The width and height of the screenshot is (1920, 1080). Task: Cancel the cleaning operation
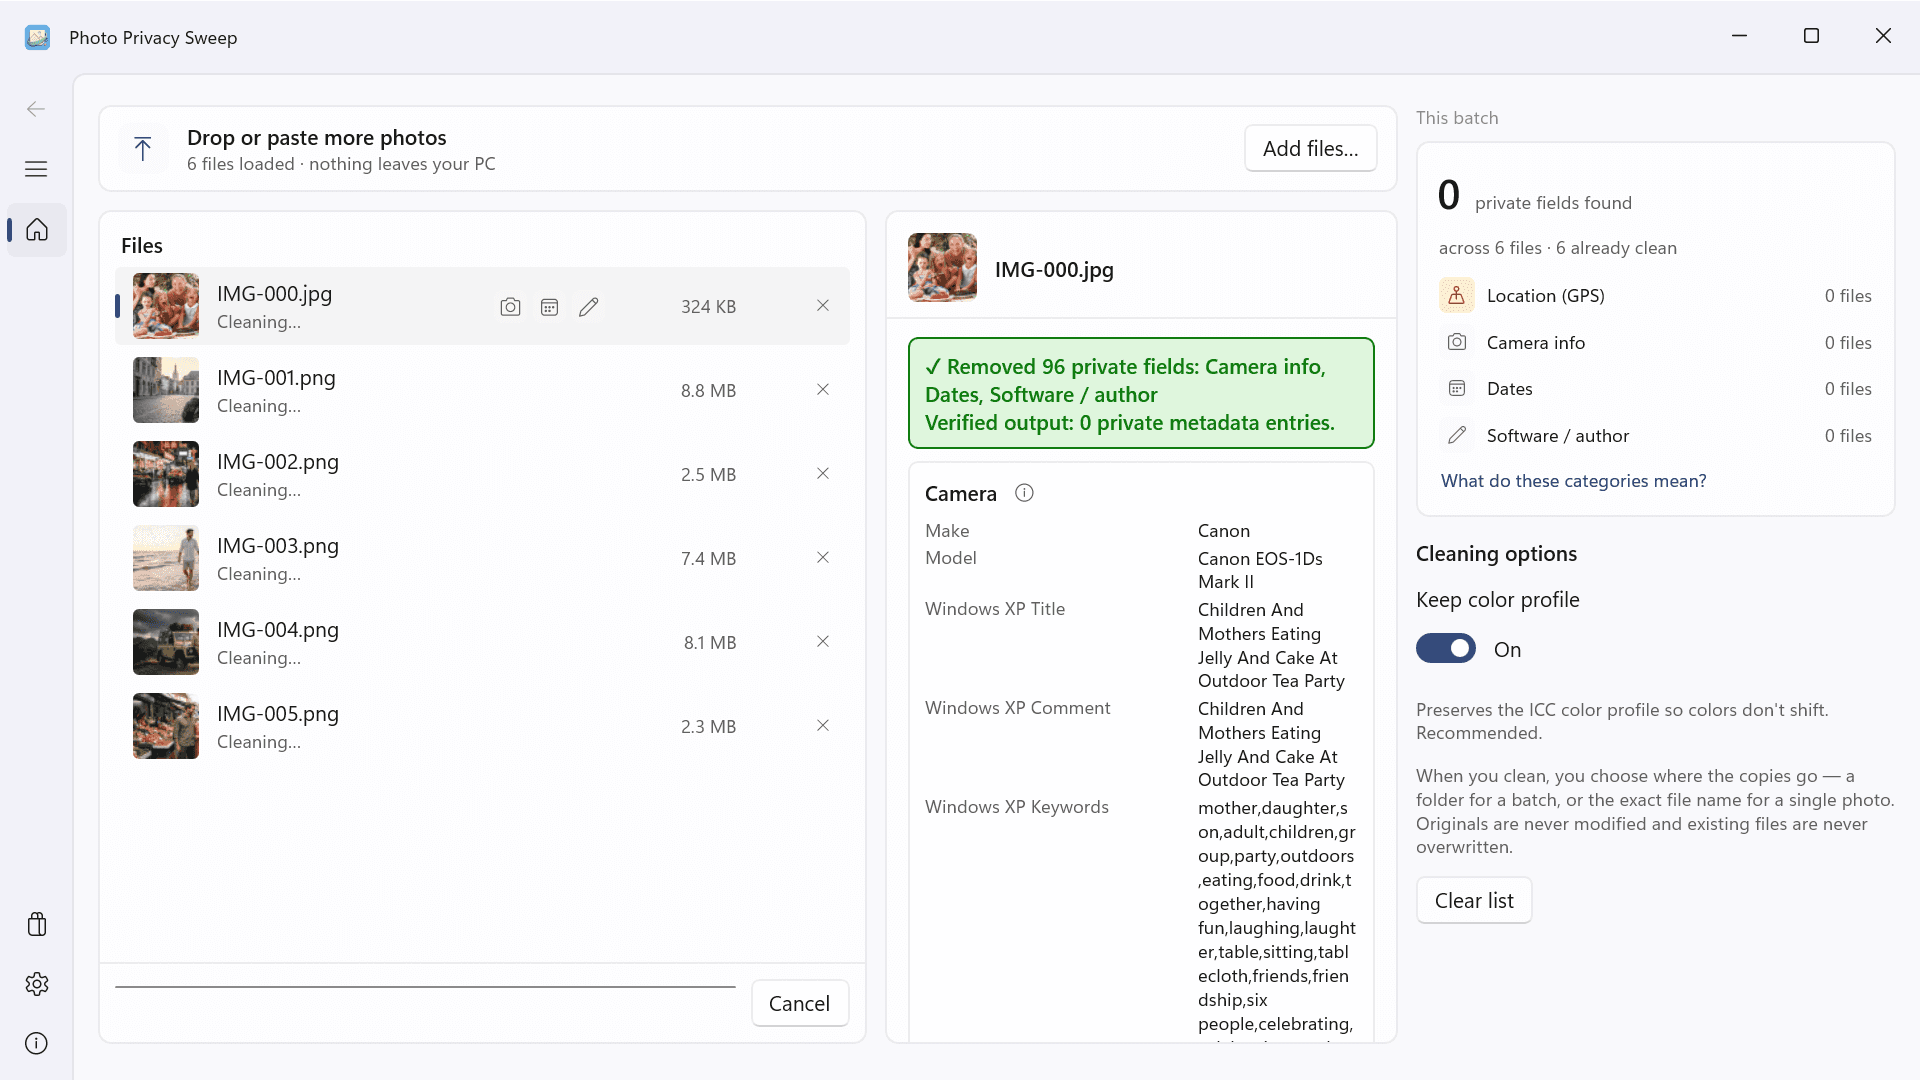tap(799, 1003)
